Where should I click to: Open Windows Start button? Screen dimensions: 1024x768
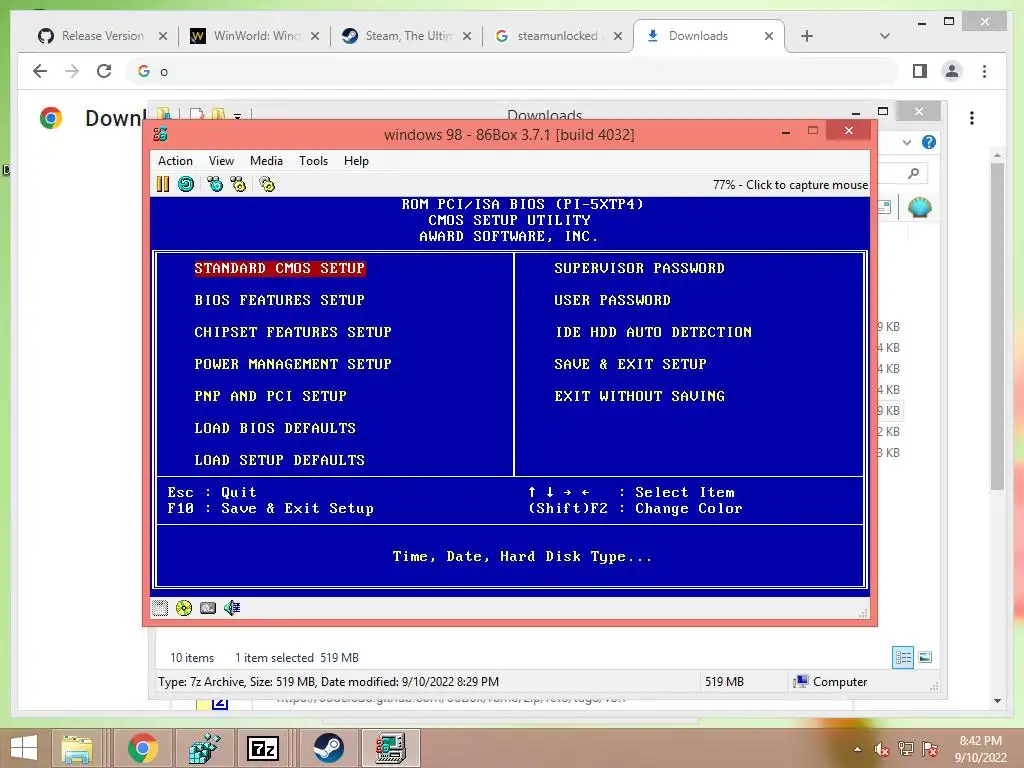24,748
